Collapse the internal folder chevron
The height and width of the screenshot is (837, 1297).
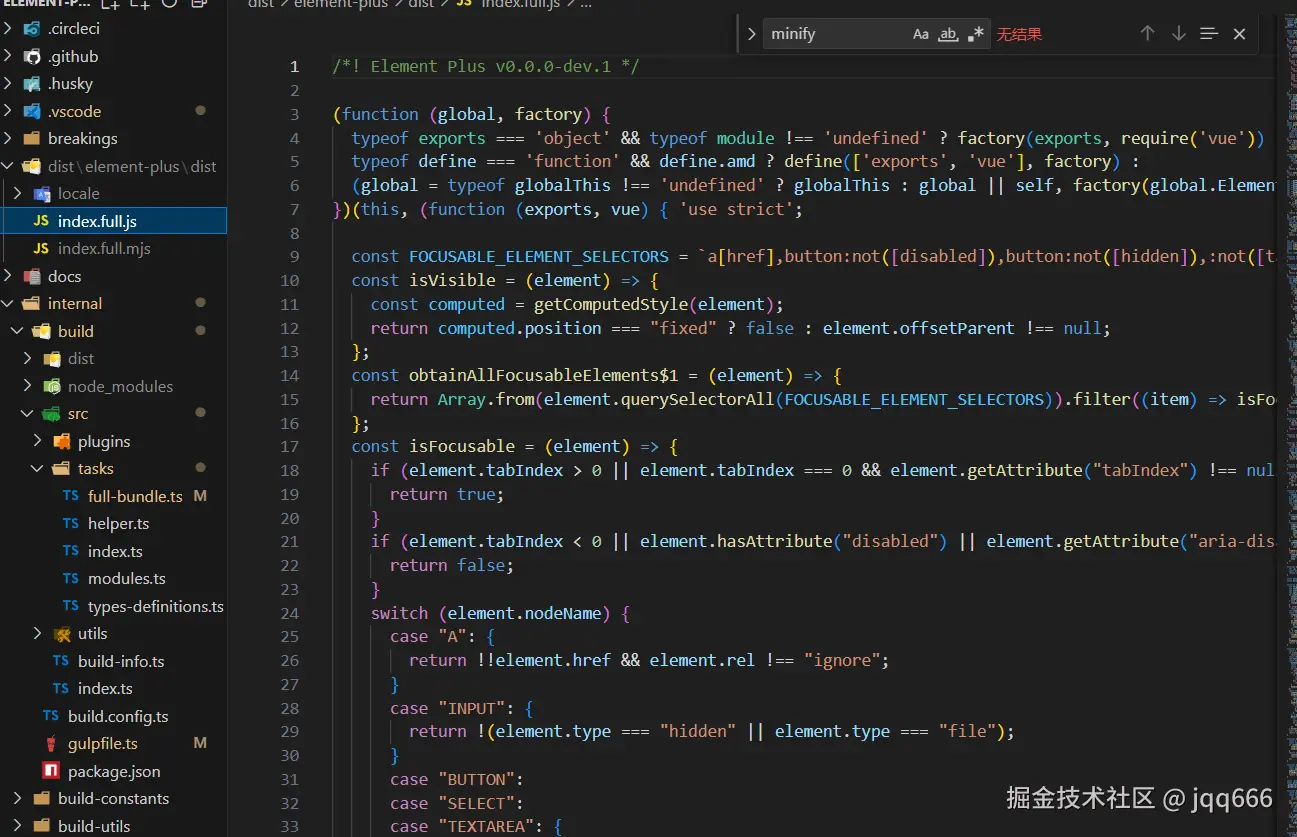click(x=9, y=304)
